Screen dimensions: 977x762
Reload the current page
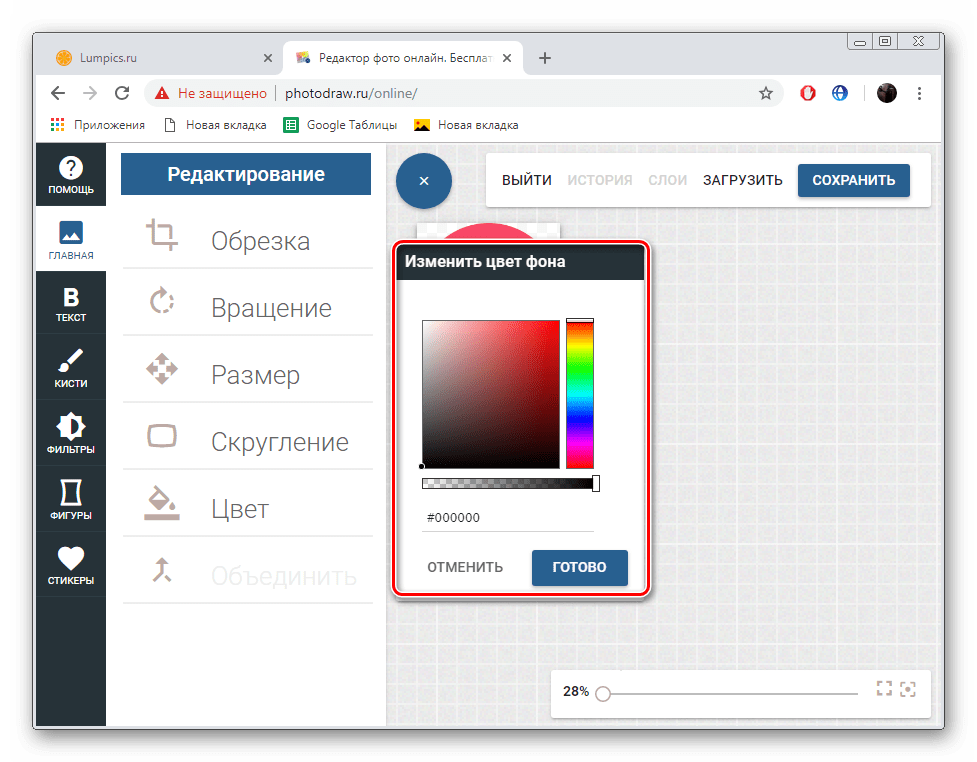coord(122,93)
